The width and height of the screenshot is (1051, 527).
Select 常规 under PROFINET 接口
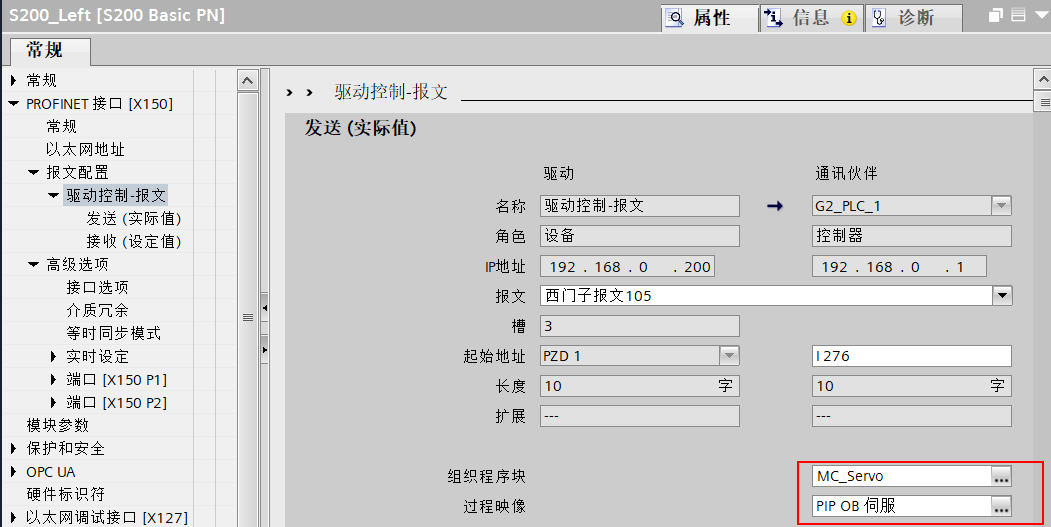point(61,127)
